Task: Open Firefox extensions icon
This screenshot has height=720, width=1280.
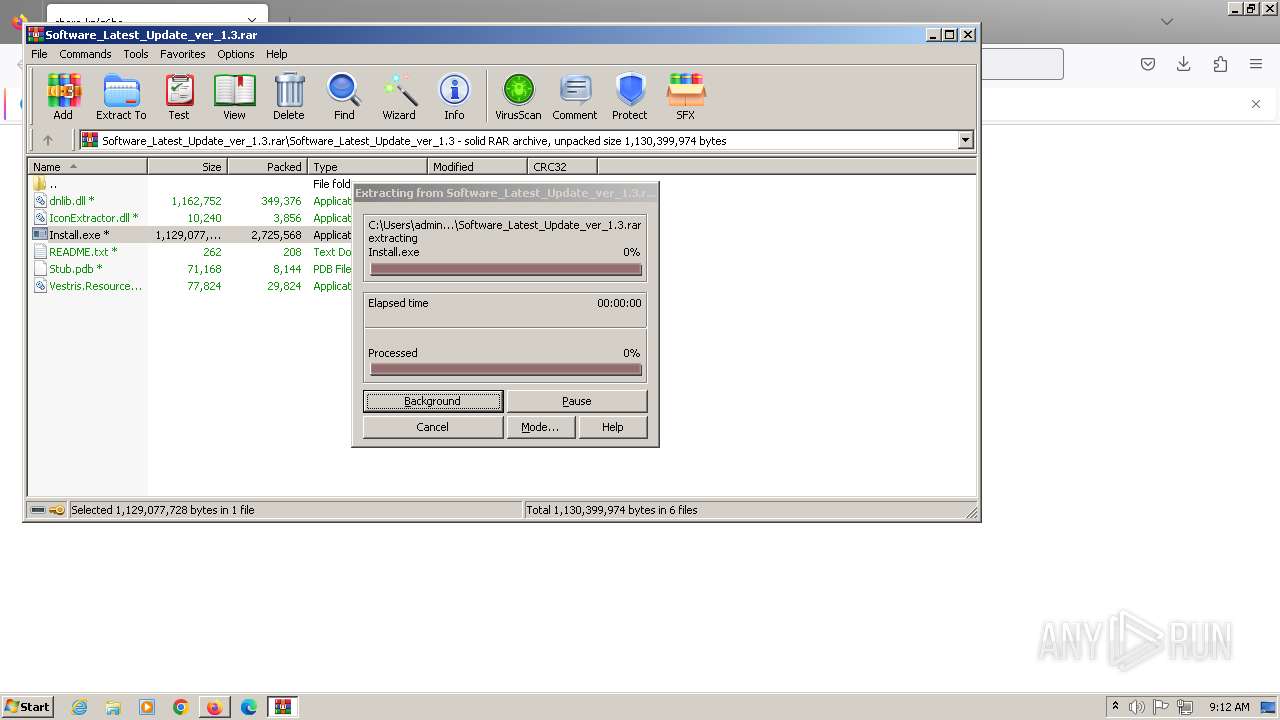Action: pyautogui.click(x=1220, y=64)
